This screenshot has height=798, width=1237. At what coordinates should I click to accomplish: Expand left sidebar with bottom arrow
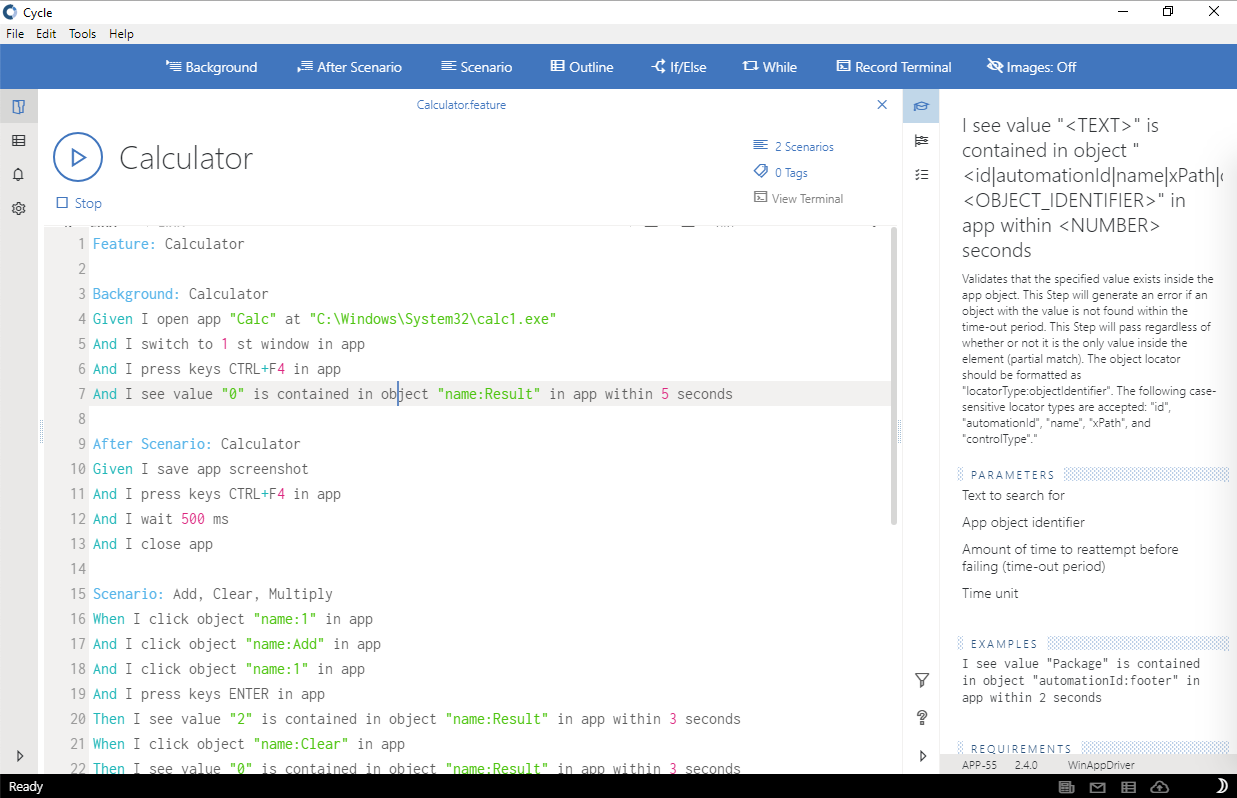click(19, 756)
